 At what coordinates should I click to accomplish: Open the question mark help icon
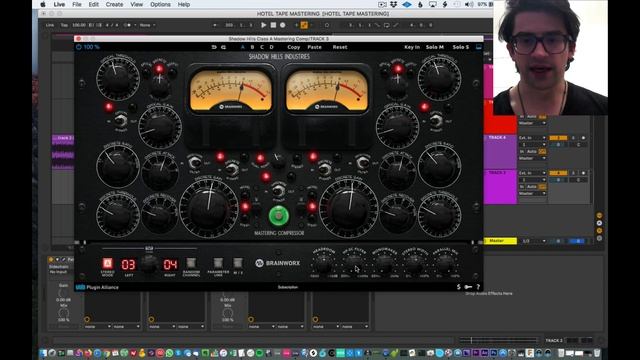(478, 287)
